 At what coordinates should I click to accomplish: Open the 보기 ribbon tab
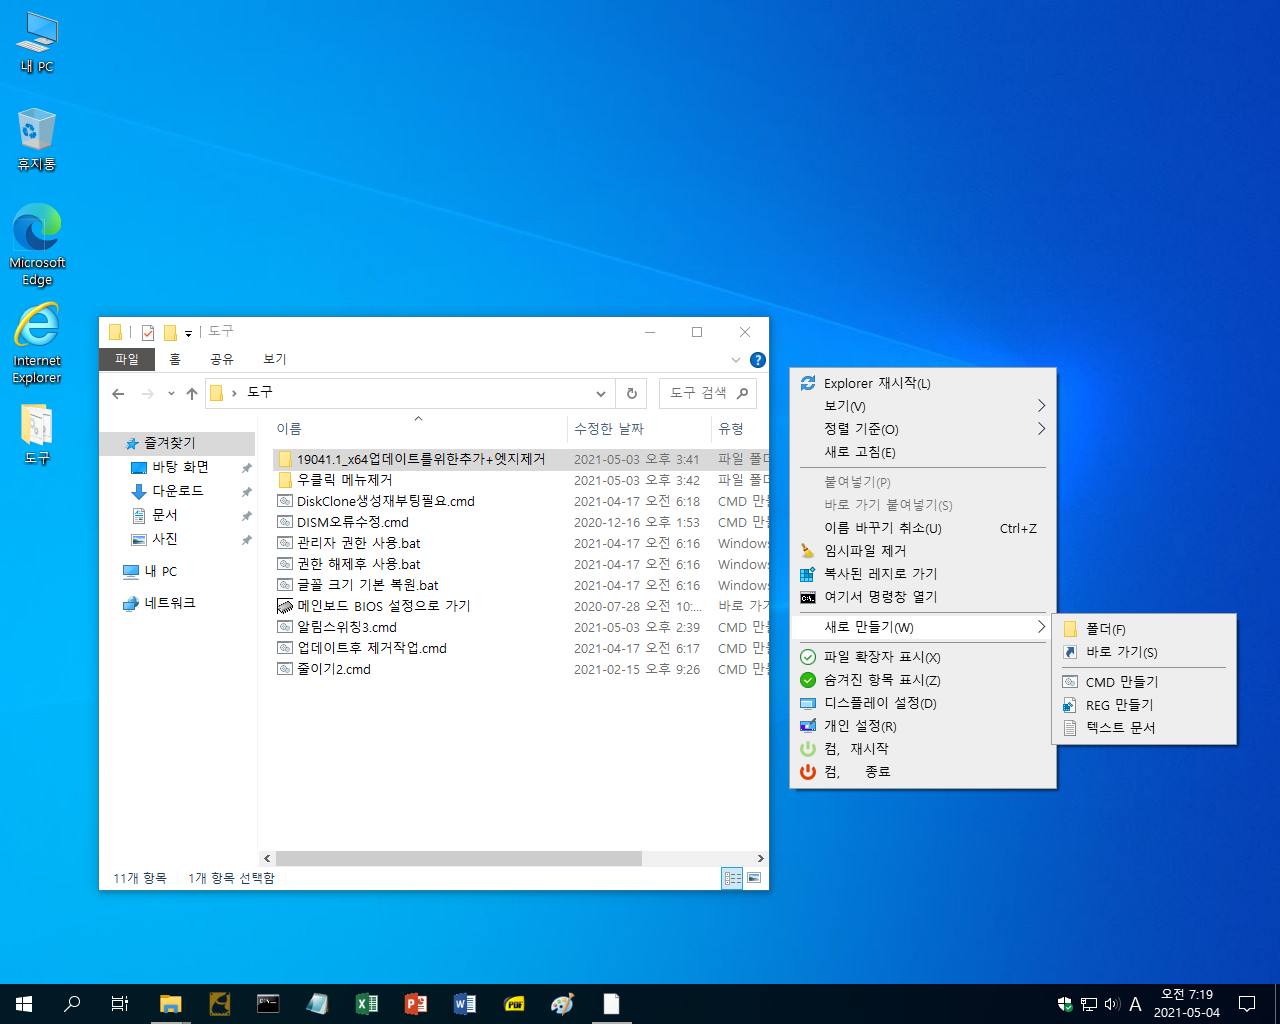pos(274,359)
